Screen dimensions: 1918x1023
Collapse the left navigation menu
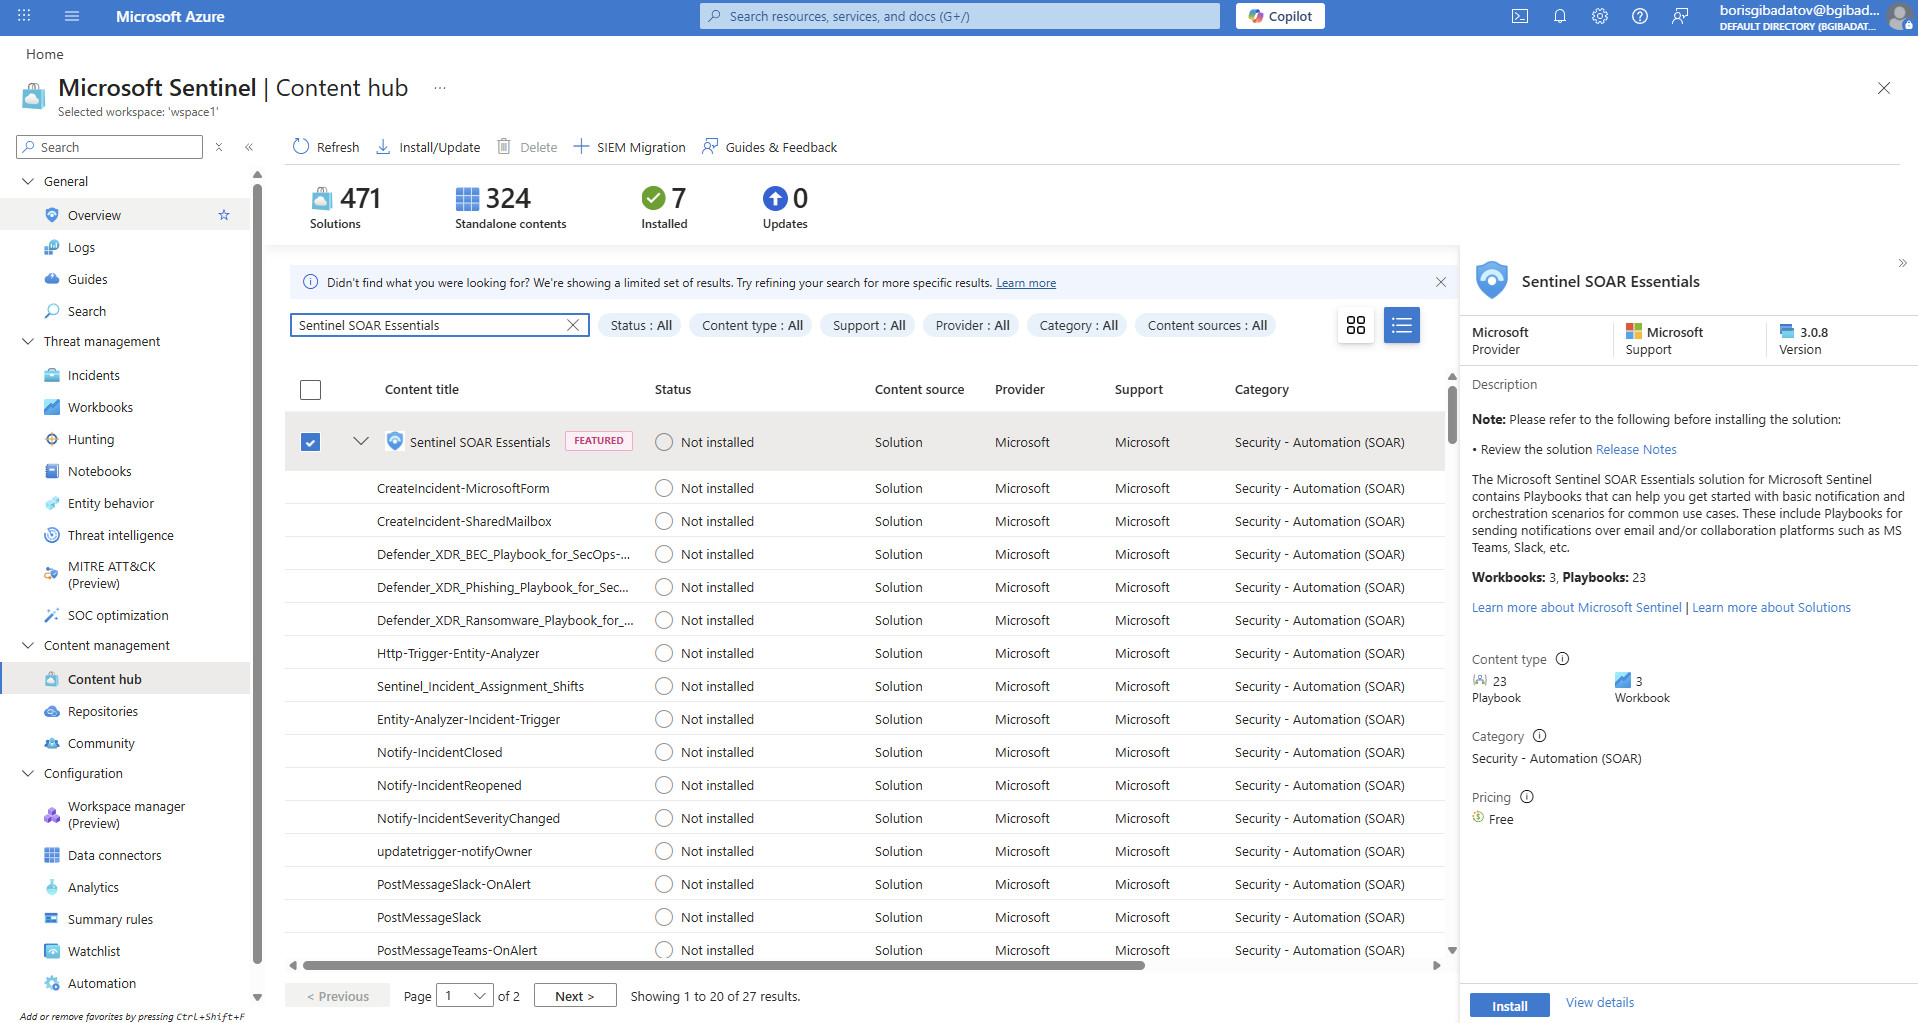click(x=249, y=147)
